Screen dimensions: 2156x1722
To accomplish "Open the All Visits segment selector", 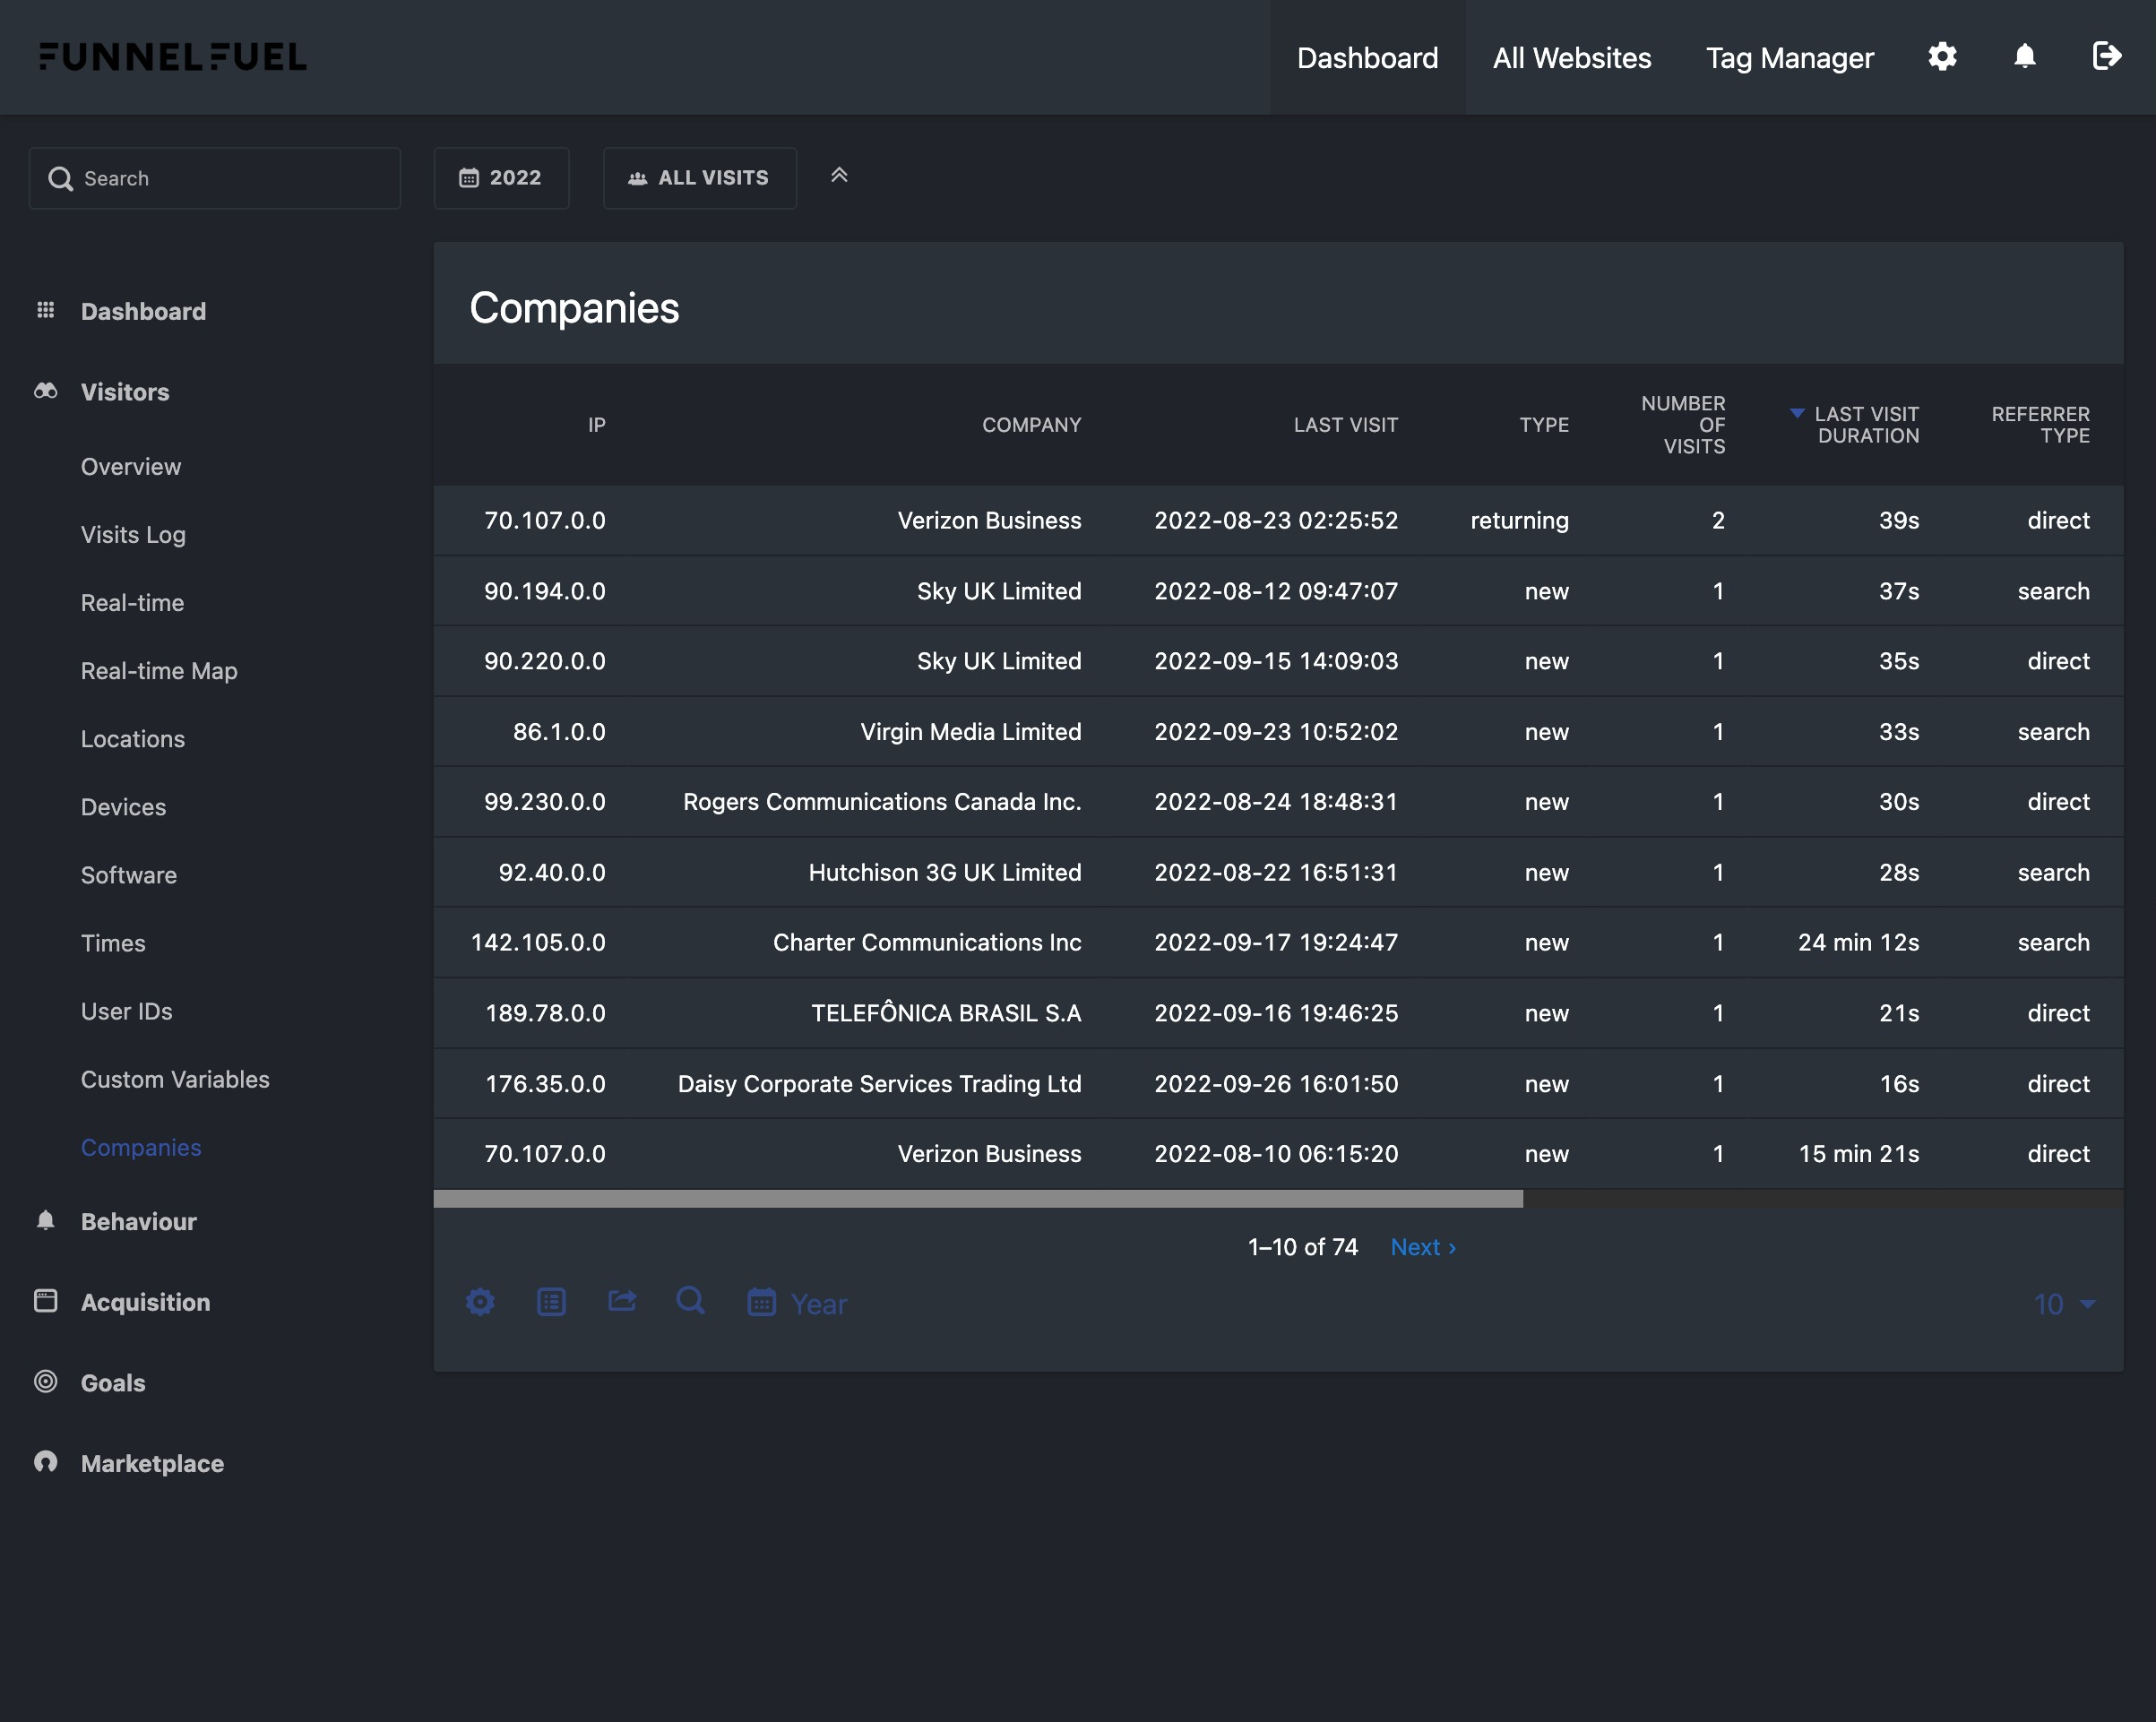I will [x=699, y=178].
